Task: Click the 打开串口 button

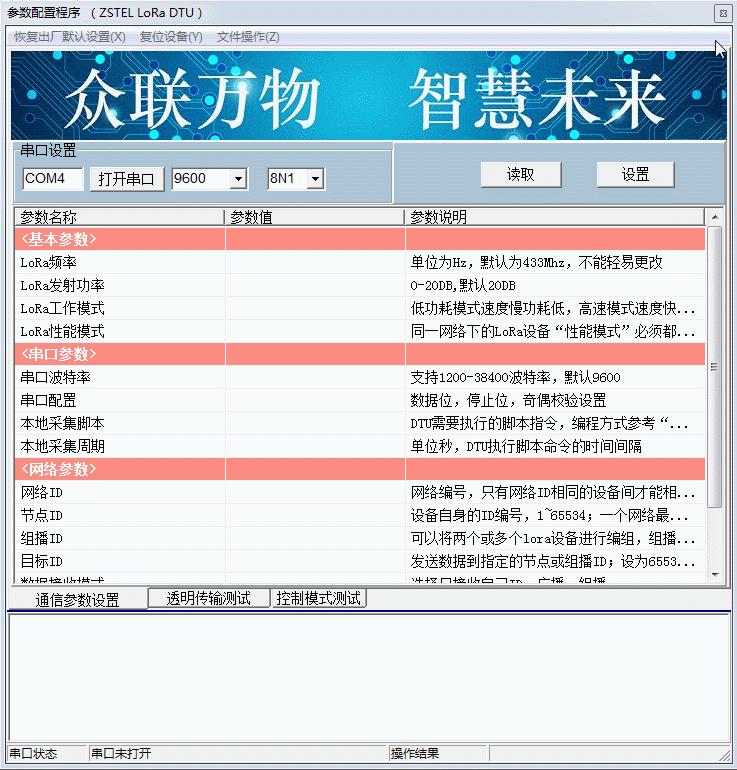Action: point(127,179)
